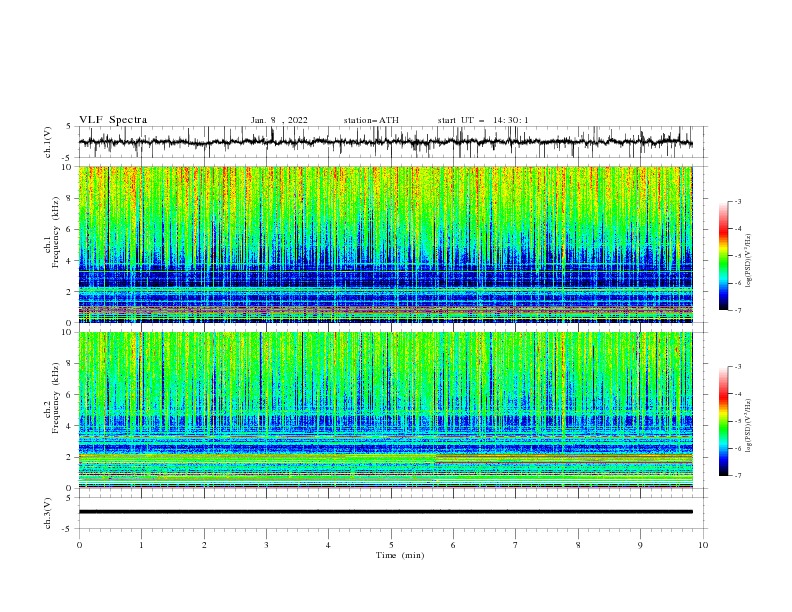Click time axis tick label "0"
792x612 pixels.
79,545
